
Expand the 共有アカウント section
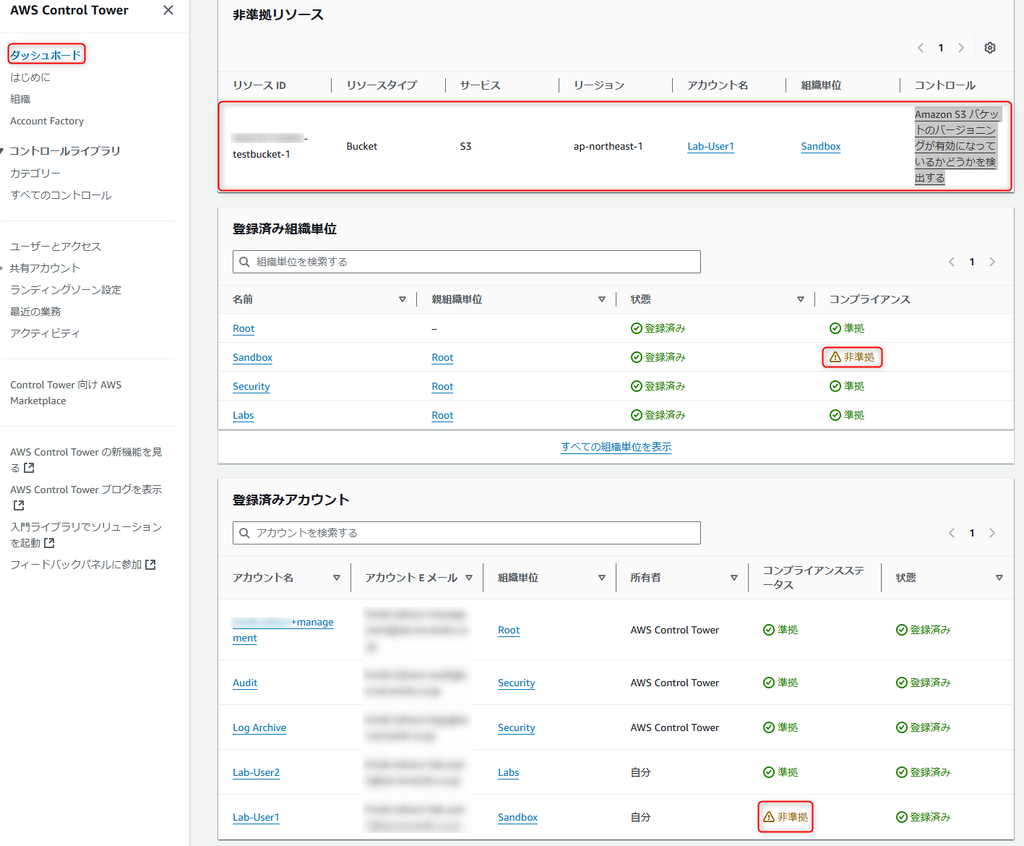3,268
